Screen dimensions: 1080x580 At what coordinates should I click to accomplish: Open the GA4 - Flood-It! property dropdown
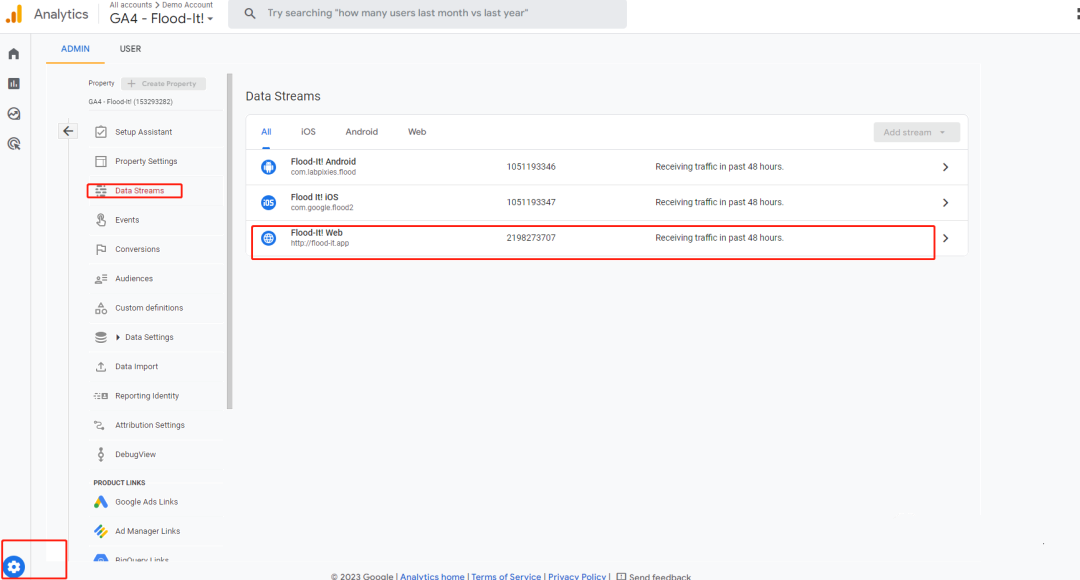[x=162, y=19]
